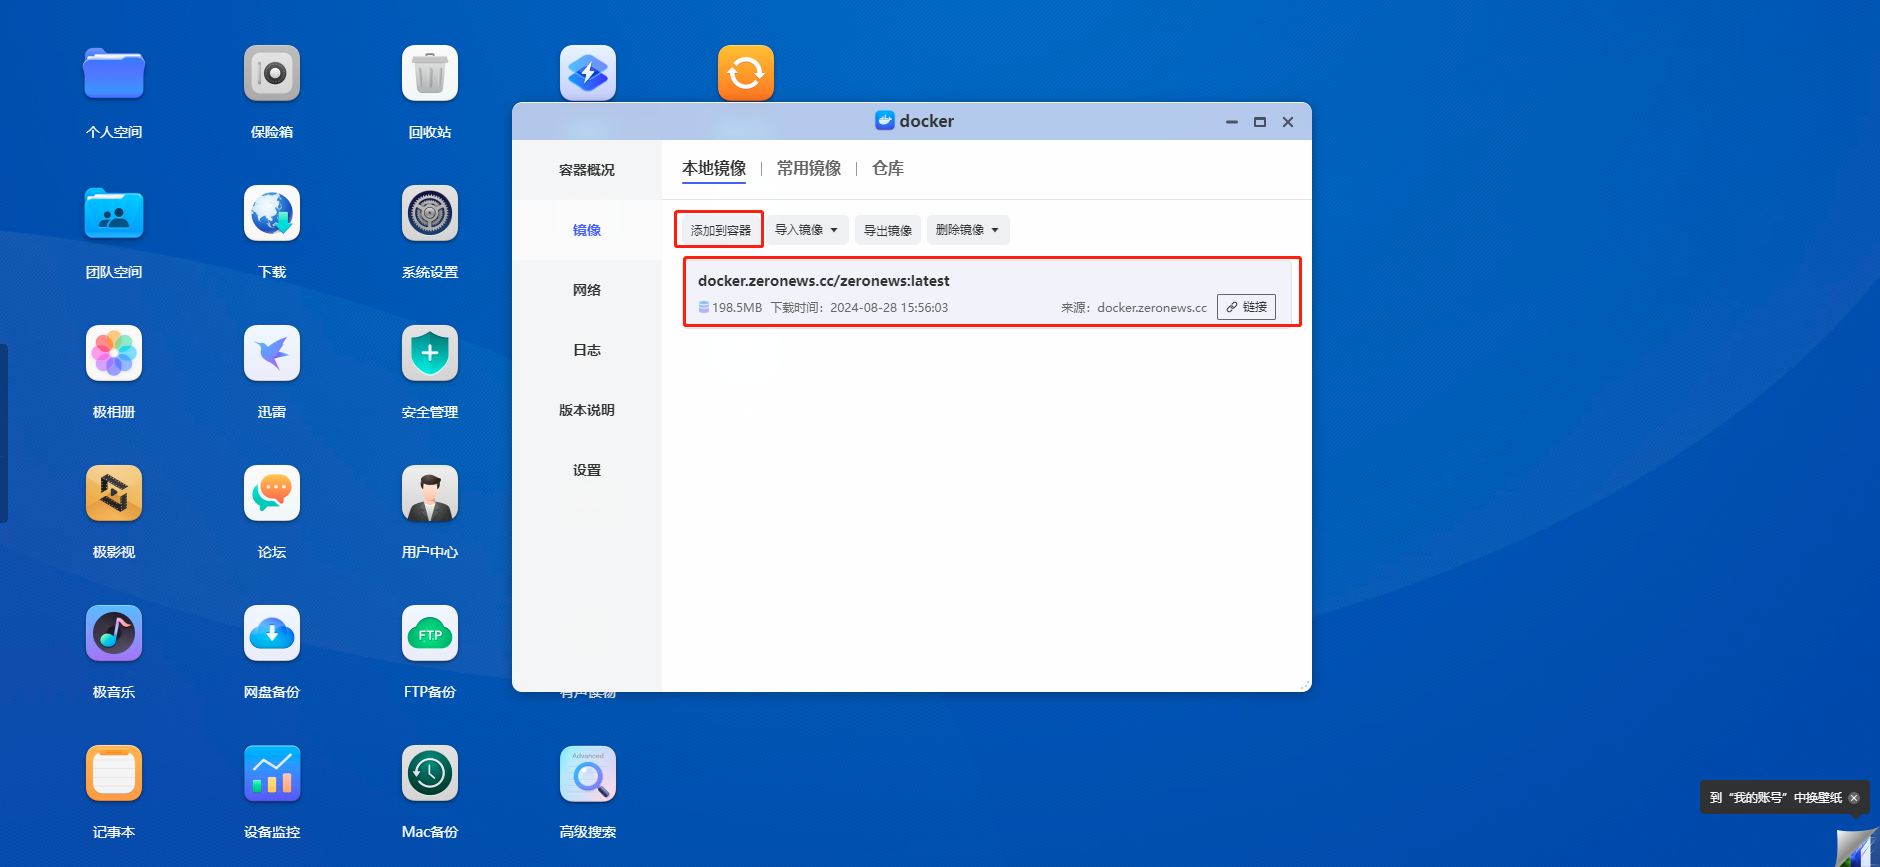Click the 导出镜像 button

tap(888, 230)
